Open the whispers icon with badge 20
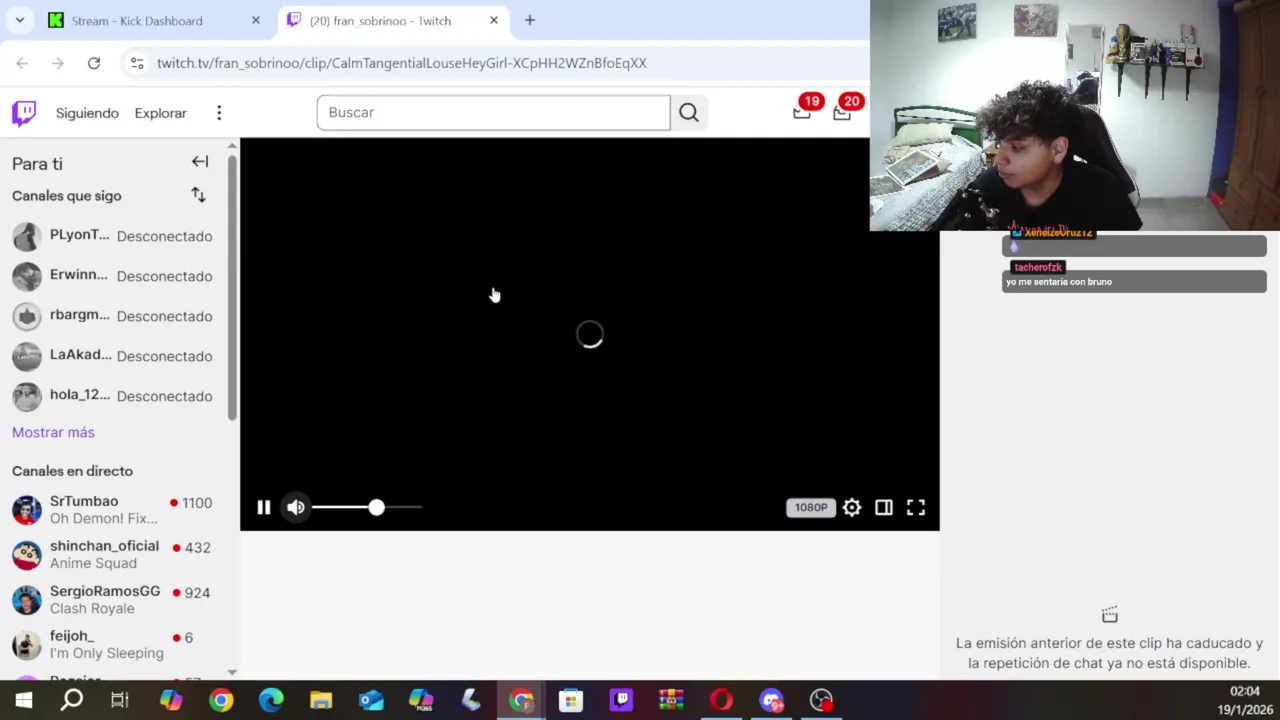1280x720 pixels. tap(842, 112)
